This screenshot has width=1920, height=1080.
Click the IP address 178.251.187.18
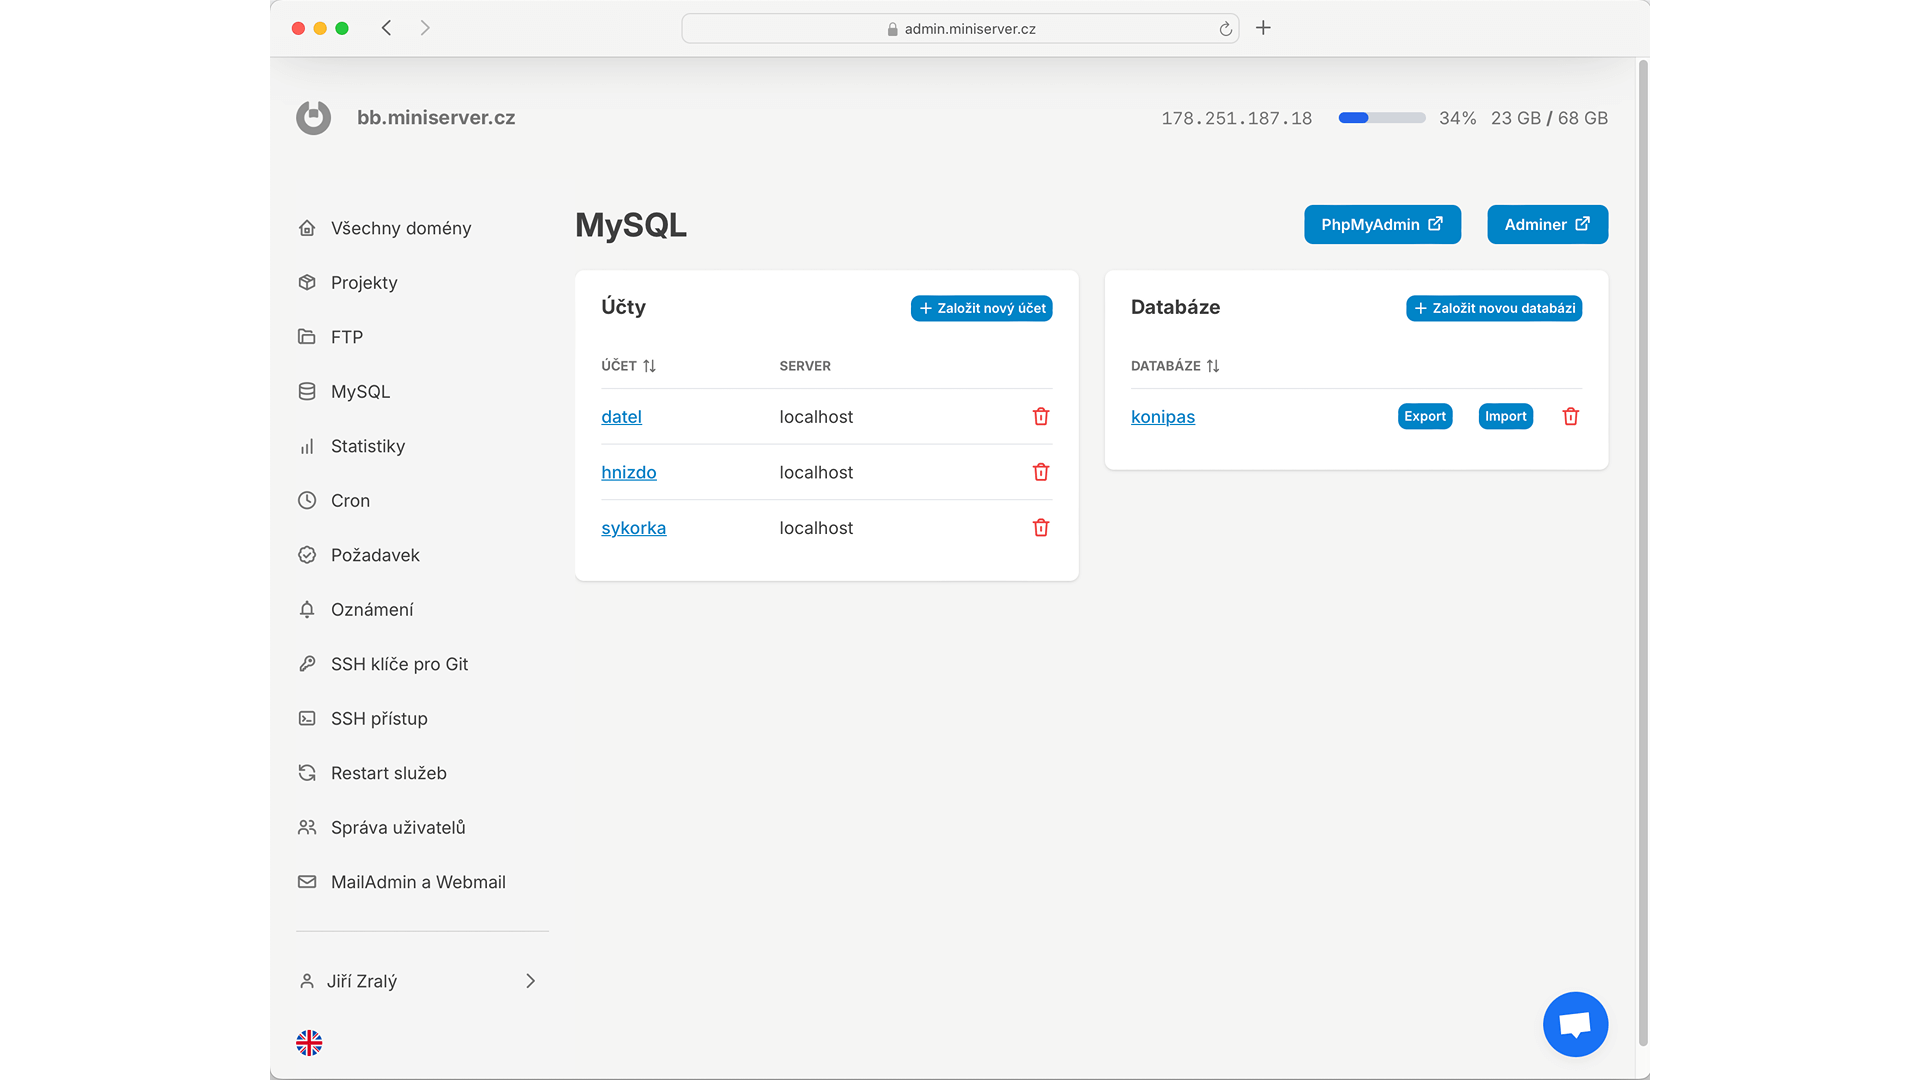(1236, 118)
